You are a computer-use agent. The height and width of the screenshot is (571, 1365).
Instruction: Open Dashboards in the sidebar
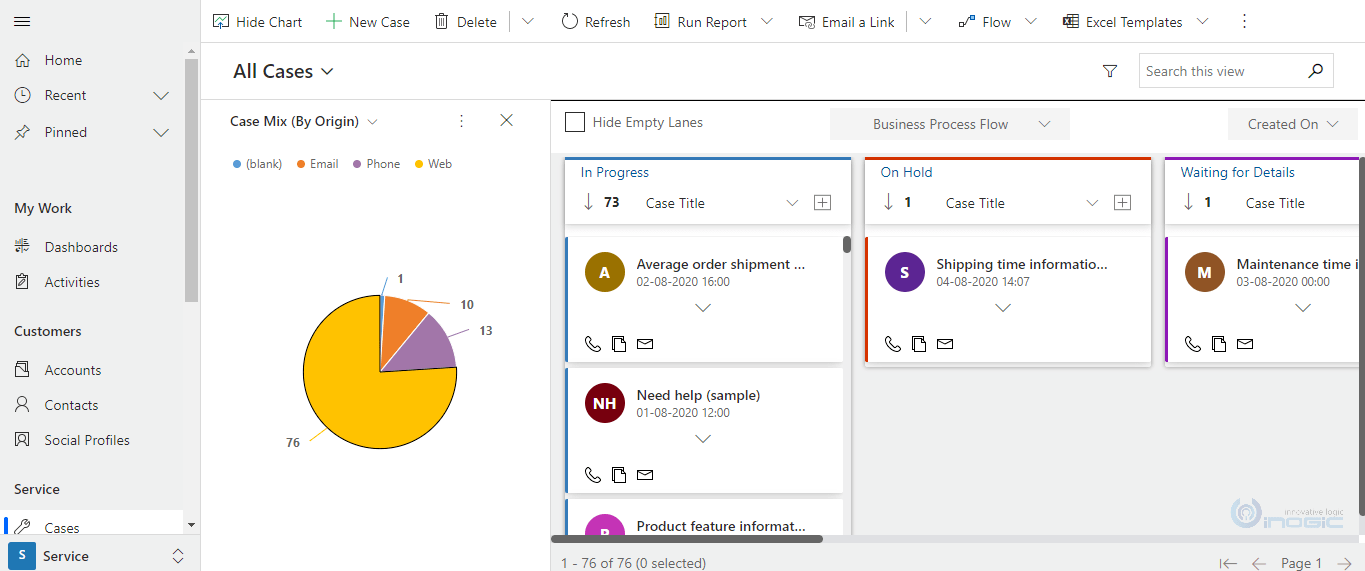pyautogui.click(x=81, y=247)
